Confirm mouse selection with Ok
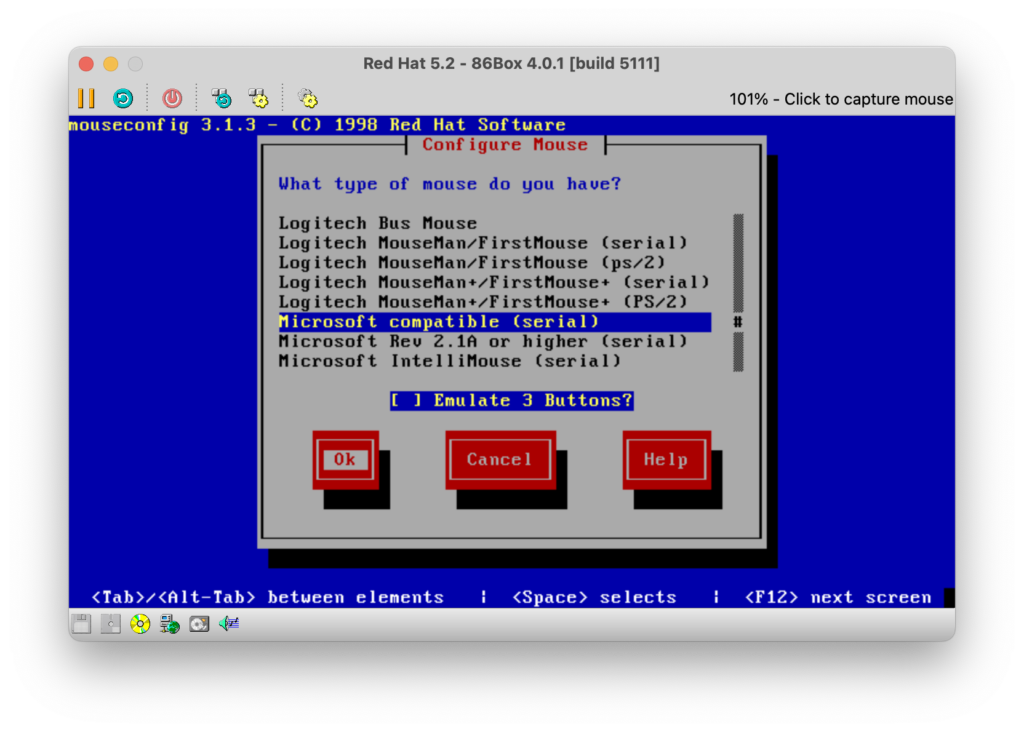 tap(345, 460)
